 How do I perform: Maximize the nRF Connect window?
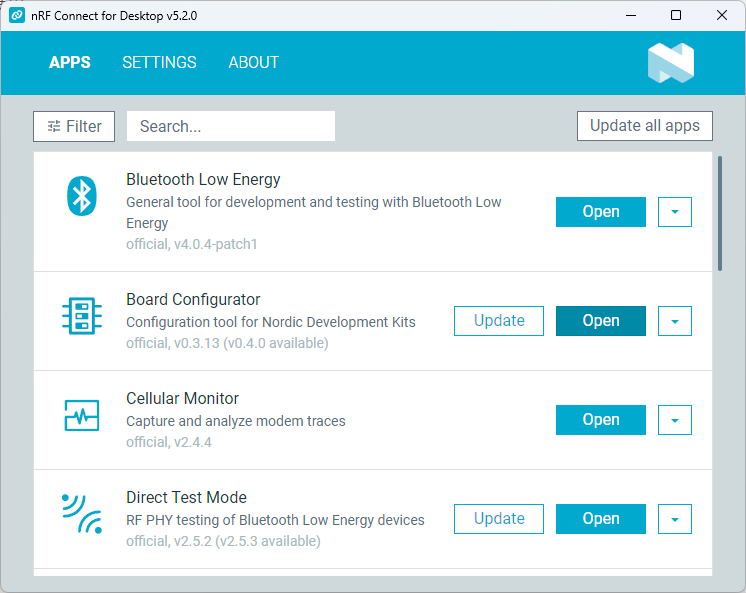(x=676, y=15)
